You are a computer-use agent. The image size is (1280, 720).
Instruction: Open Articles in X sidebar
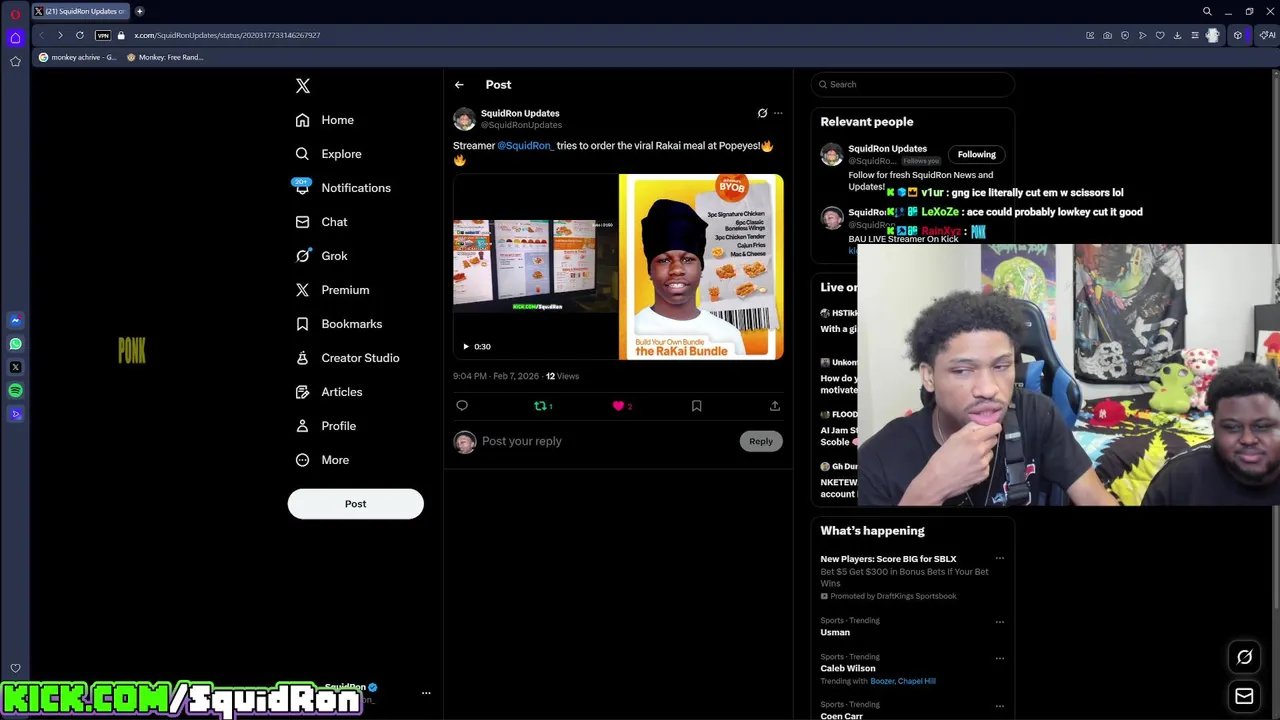[x=329, y=392]
